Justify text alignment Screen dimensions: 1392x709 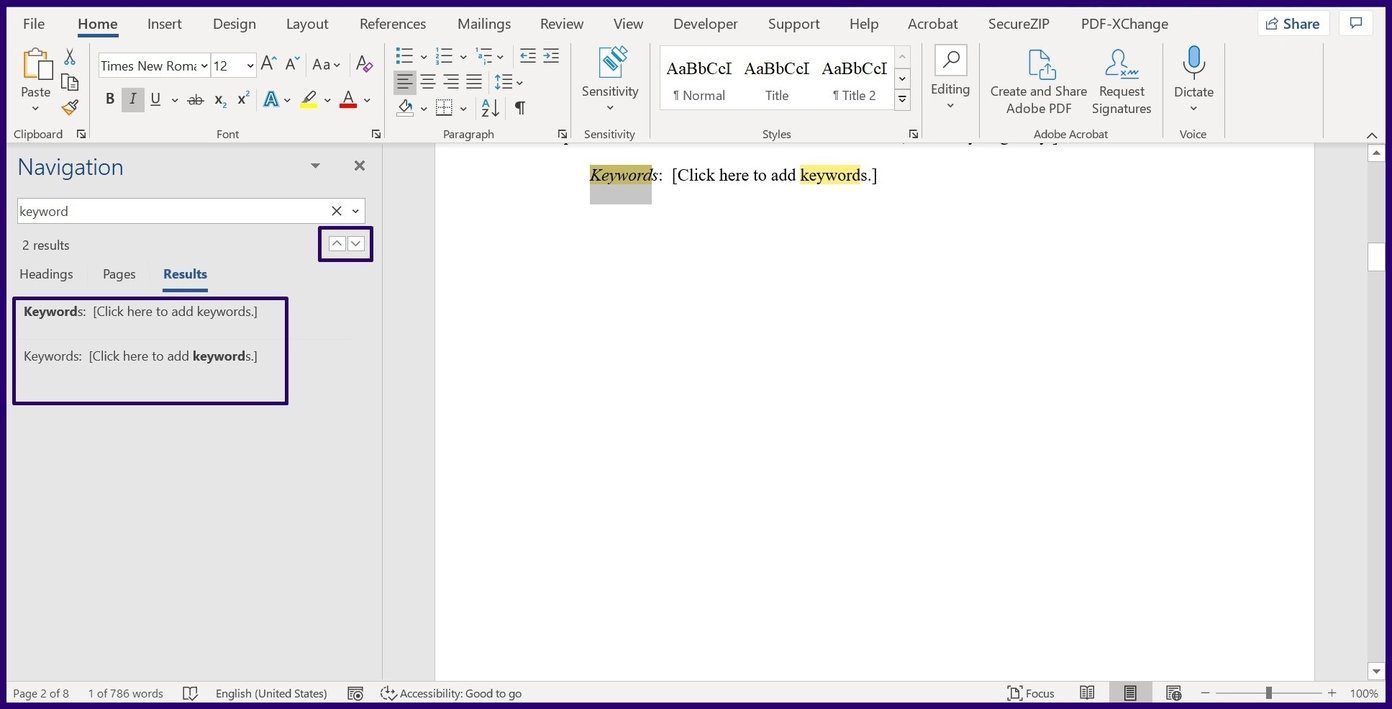pos(474,82)
